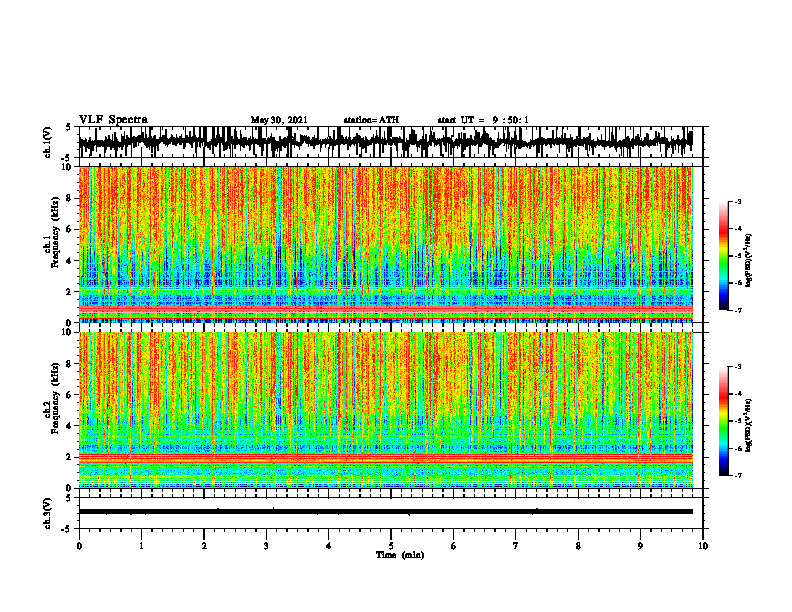
Task: Click time axis tick label "10"
Action: coord(703,546)
